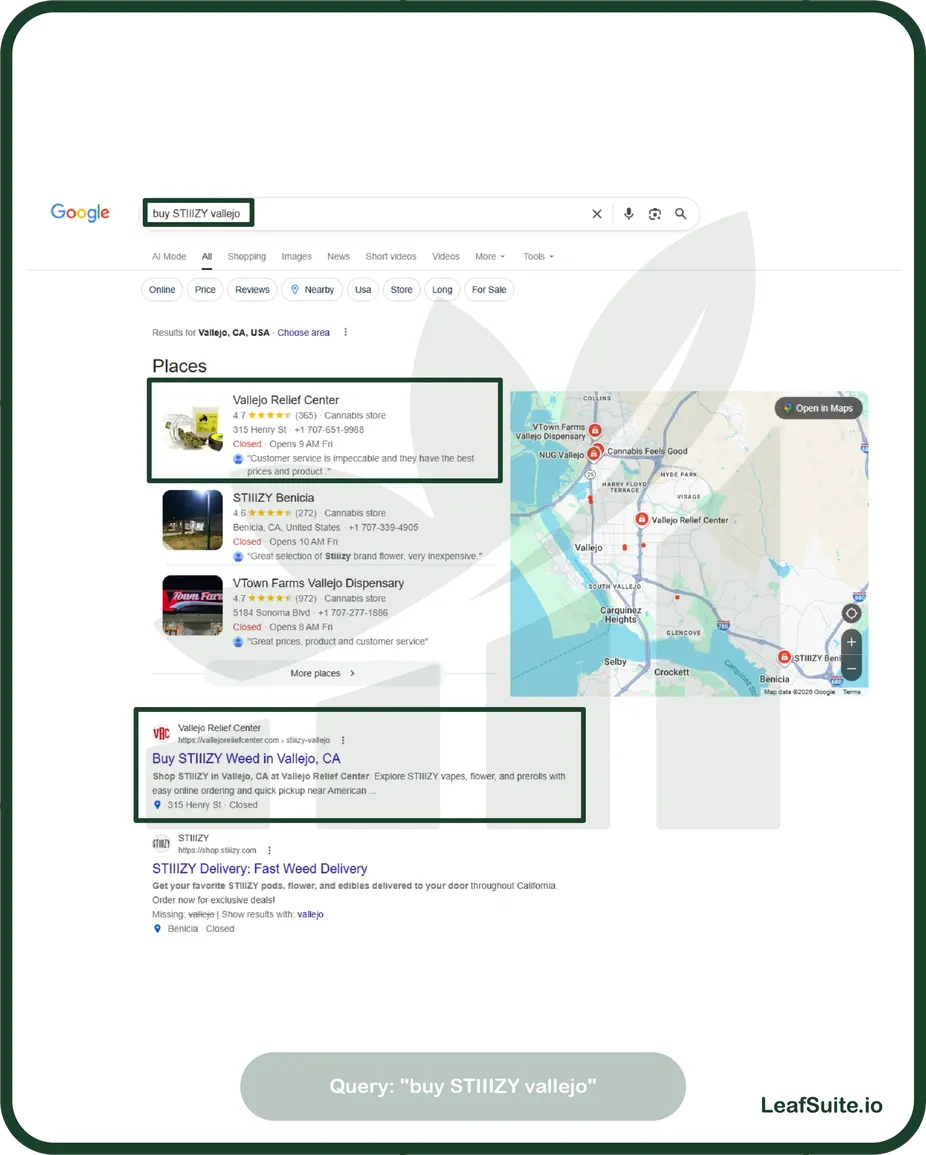Zoom in on map with plus icon

pos(851,642)
